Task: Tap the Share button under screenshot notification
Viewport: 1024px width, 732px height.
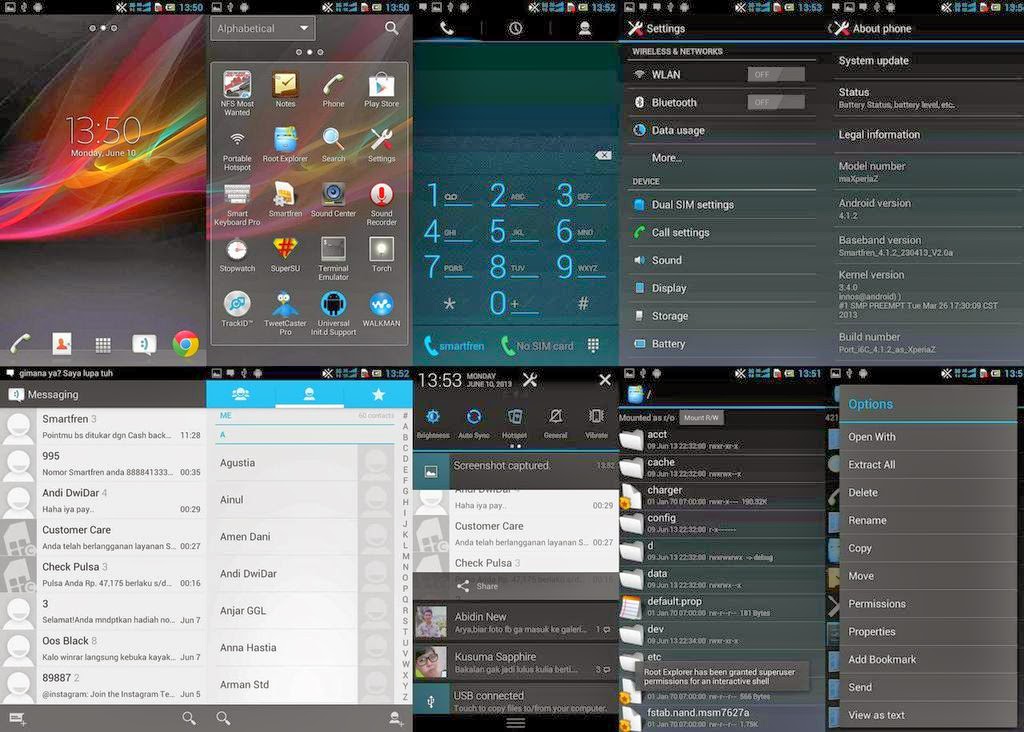Action: tap(478, 586)
